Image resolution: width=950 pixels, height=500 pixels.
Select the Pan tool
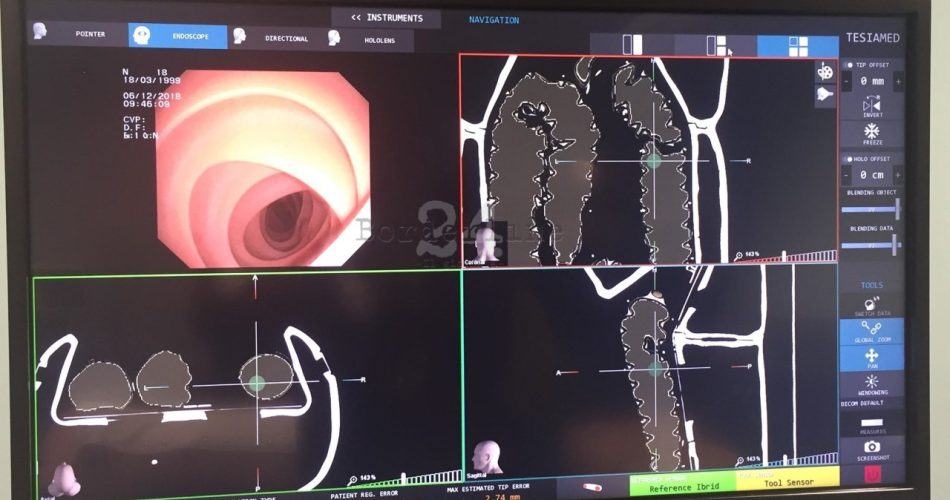872,358
